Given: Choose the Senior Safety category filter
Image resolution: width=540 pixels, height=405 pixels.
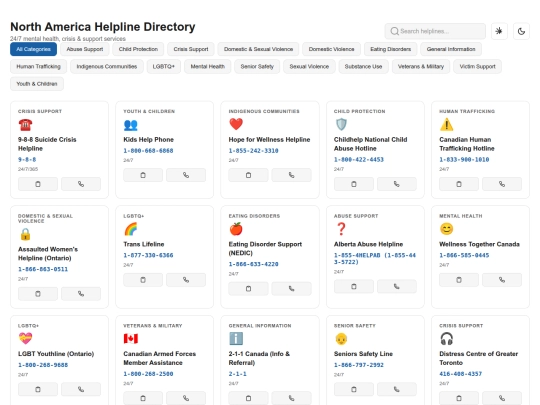Looking at the screenshot, I should tap(257, 66).
